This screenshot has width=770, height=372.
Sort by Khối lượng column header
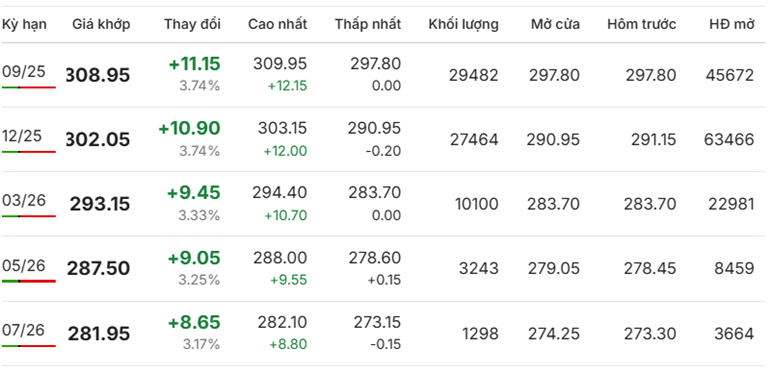click(x=463, y=24)
